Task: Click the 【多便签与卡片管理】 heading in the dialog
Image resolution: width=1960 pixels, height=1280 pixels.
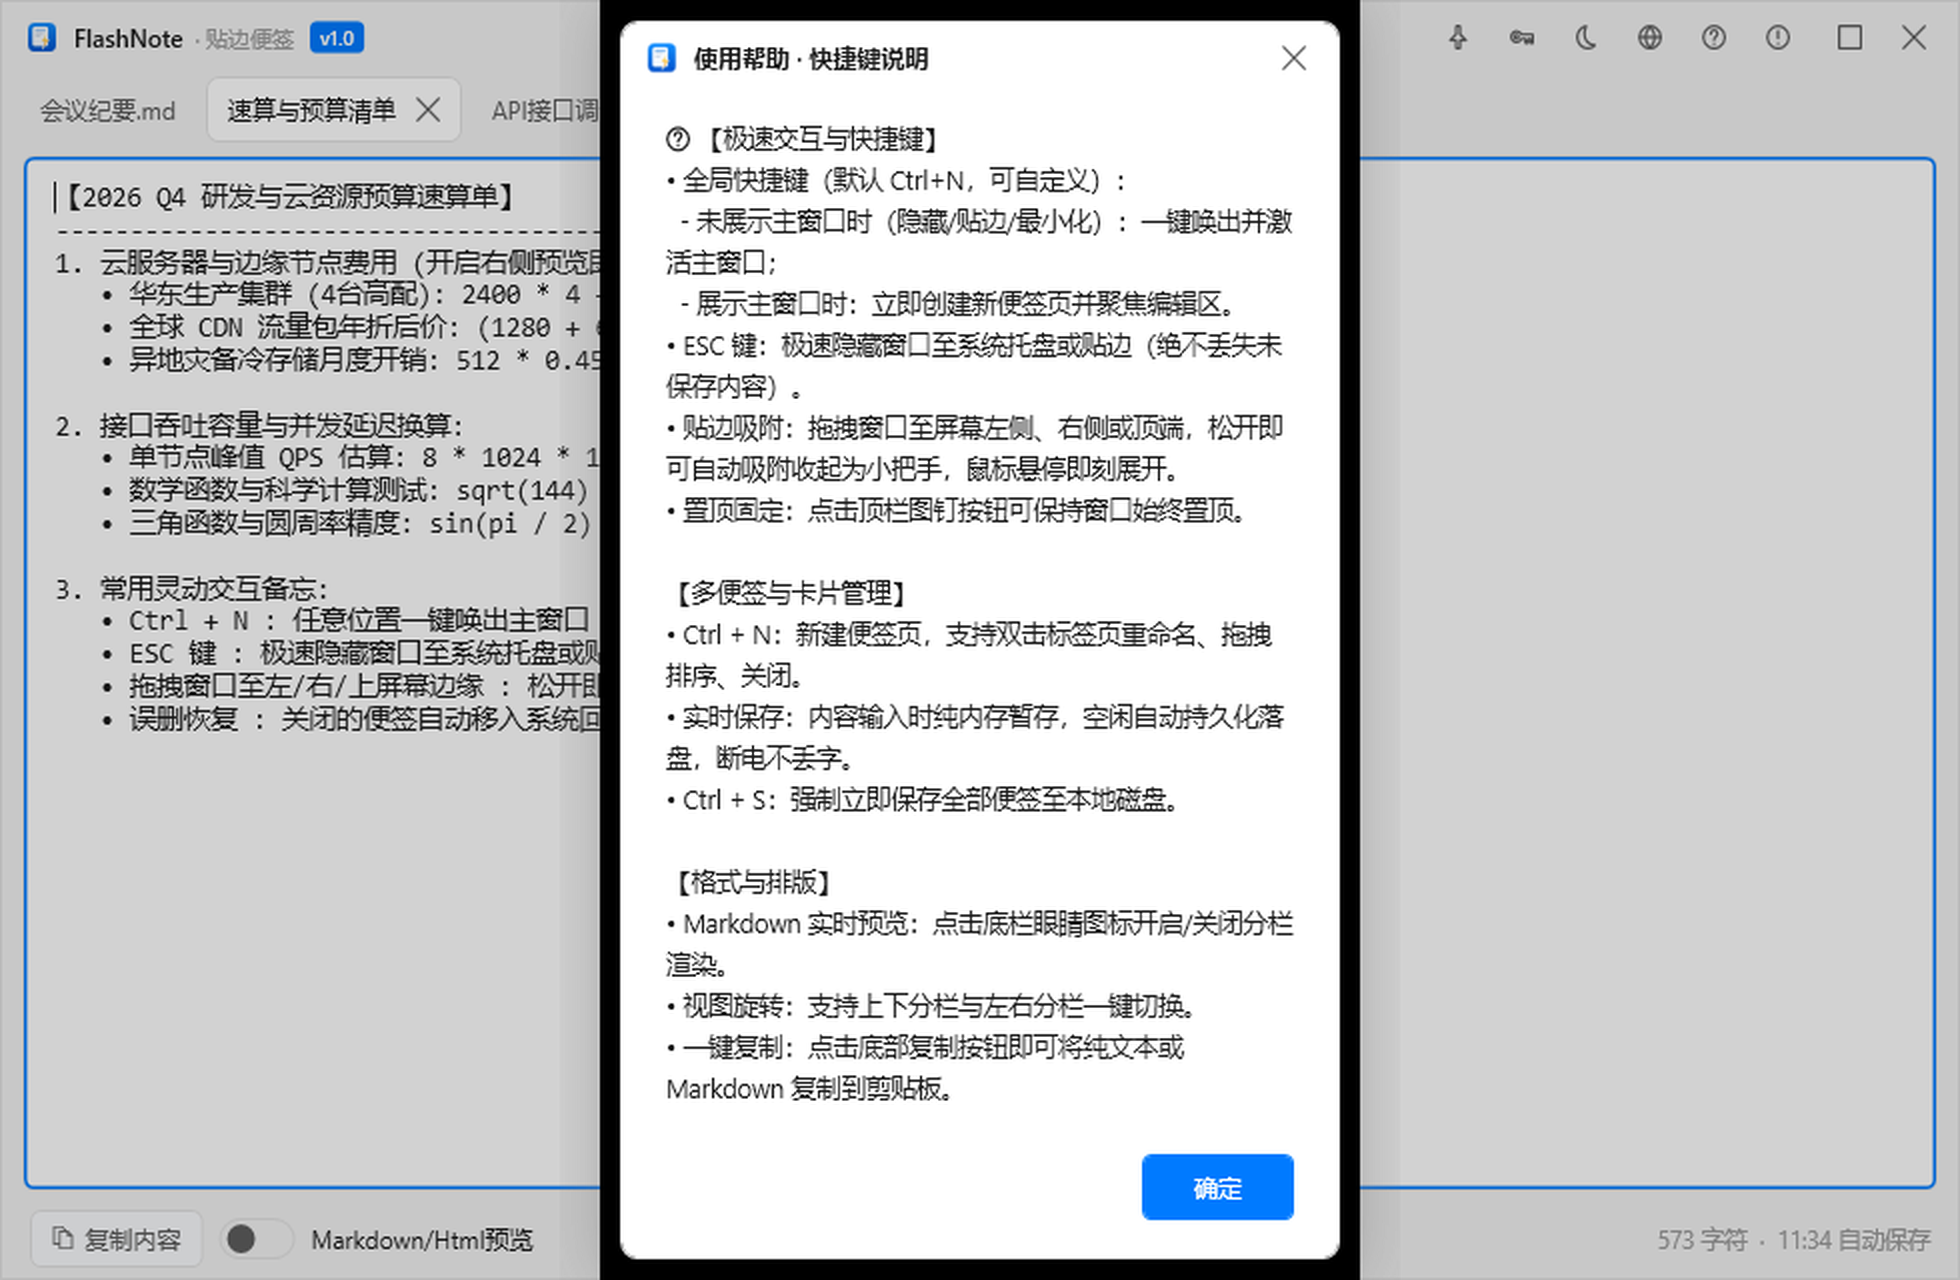Action: [790, 593]
